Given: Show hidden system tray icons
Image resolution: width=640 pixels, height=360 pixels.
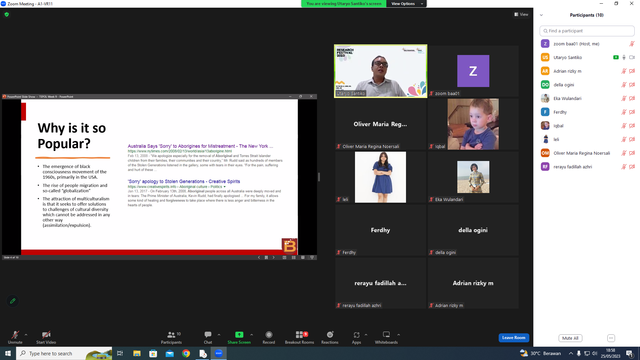Looking at the screenshot, I should (571, 353).
